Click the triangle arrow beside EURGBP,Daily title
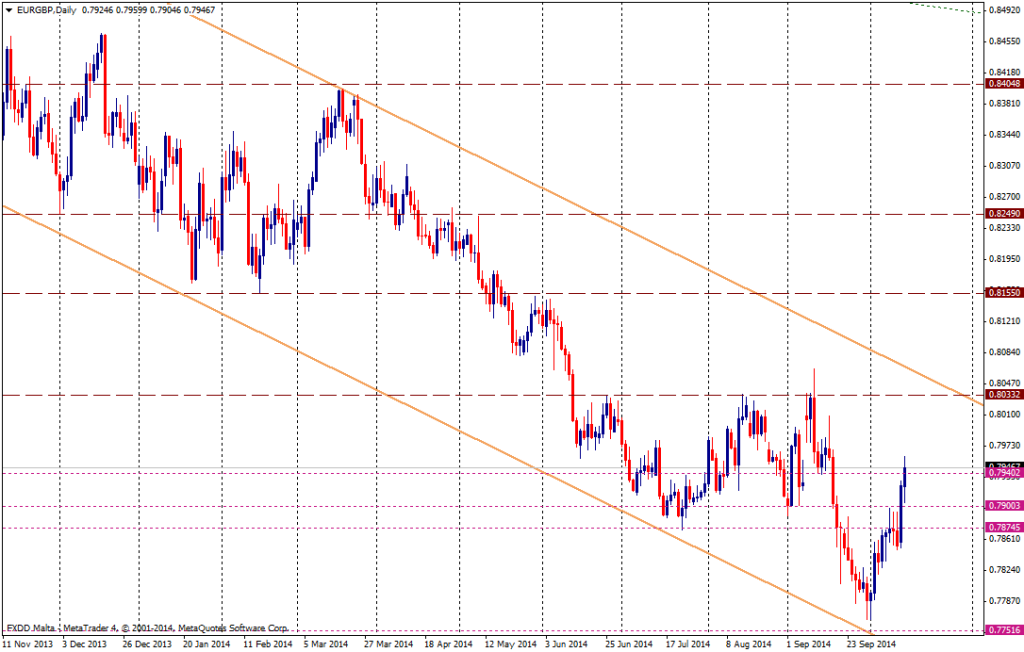 7,9
